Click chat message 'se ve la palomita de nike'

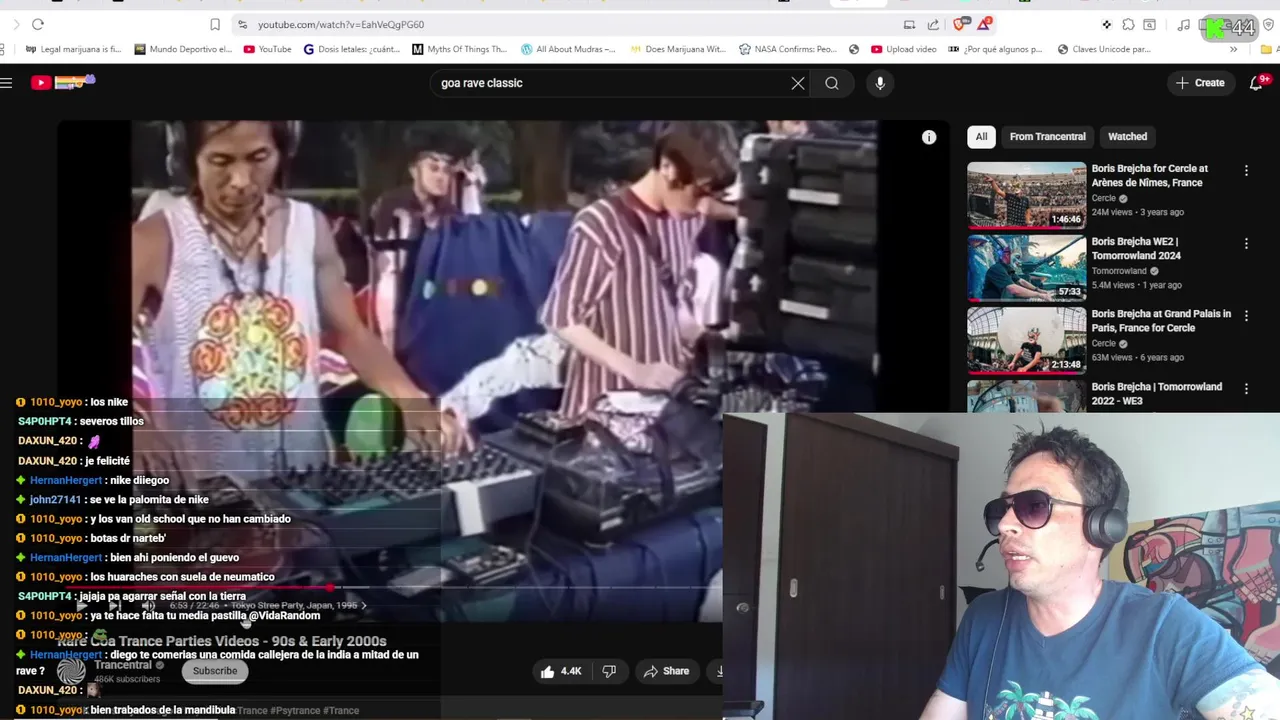148,499
